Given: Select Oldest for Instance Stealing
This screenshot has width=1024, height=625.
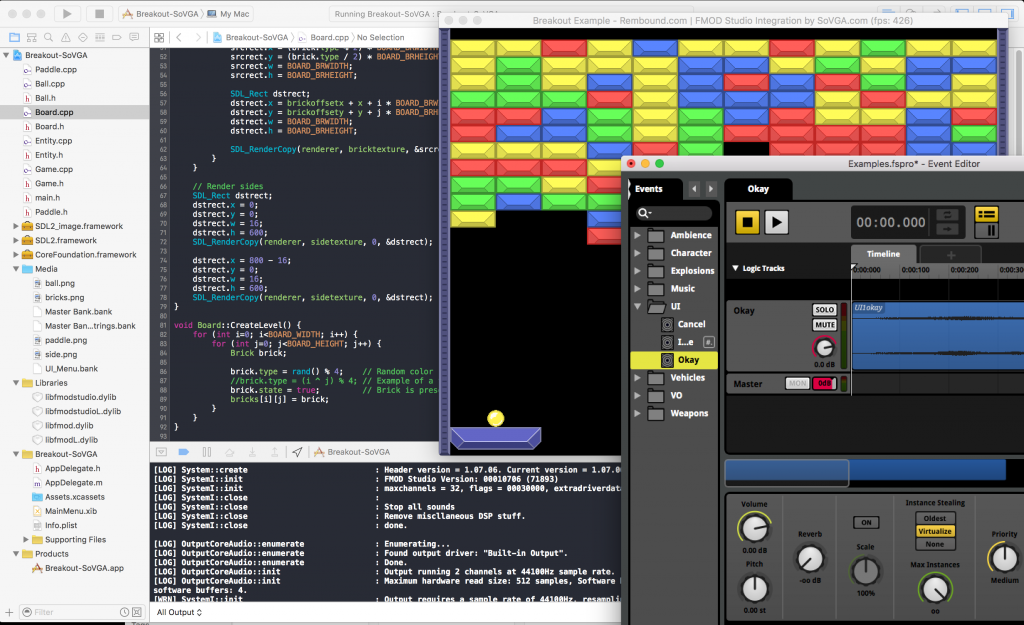Looking at the screenshot, I should (x=934, y=518).
